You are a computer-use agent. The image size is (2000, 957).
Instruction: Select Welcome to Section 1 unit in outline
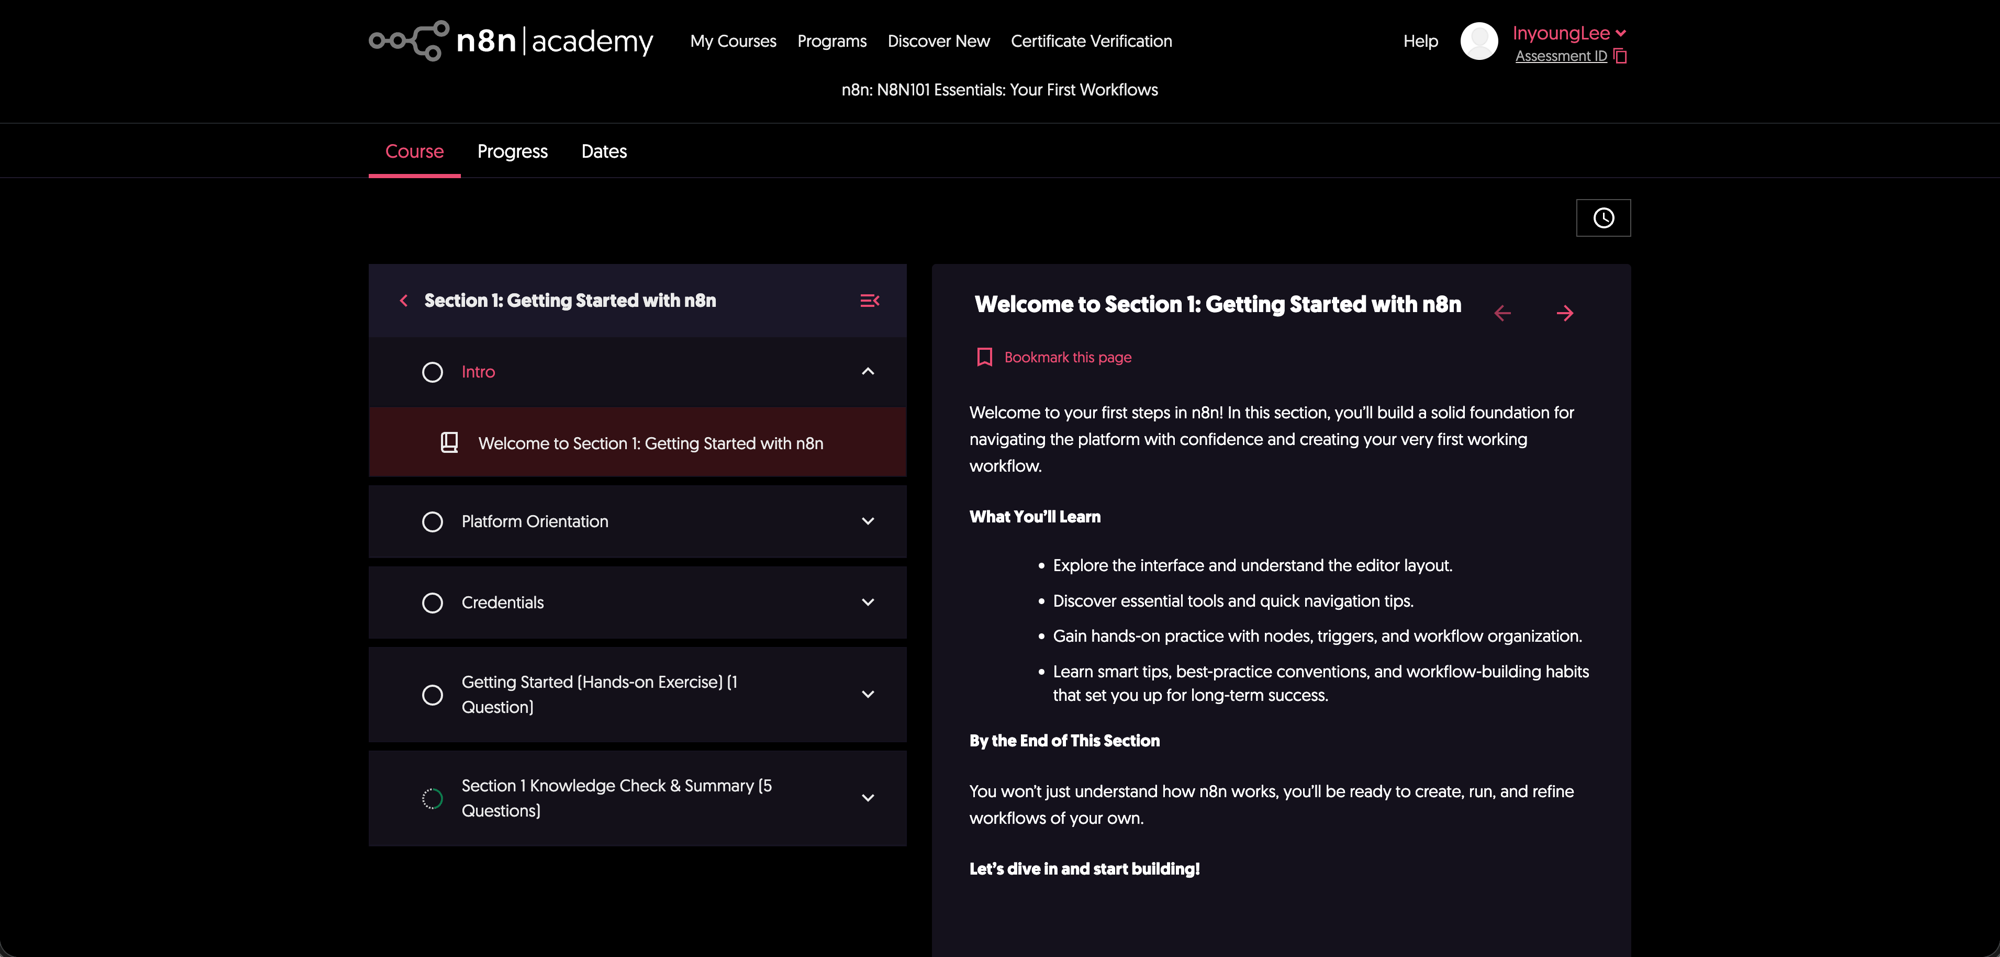tap(637, 442)
